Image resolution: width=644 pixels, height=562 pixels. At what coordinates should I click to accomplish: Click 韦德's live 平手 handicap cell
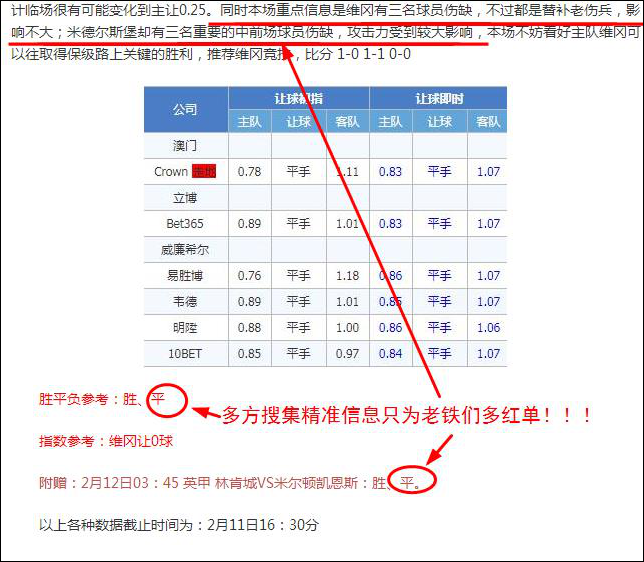(439, 302)
